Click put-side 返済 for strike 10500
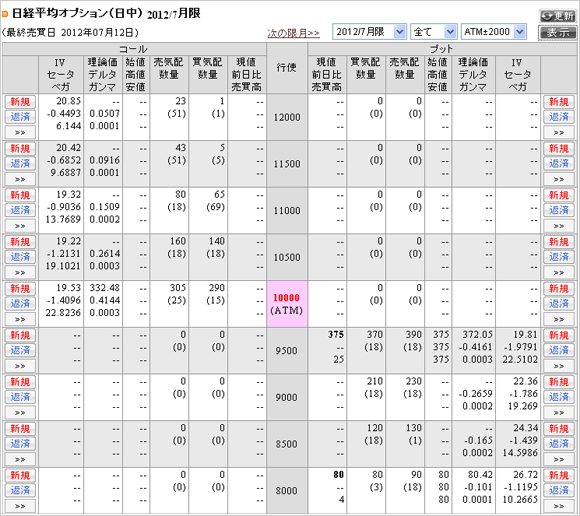The width and height of the screenshot is (580, 516). 559,257
